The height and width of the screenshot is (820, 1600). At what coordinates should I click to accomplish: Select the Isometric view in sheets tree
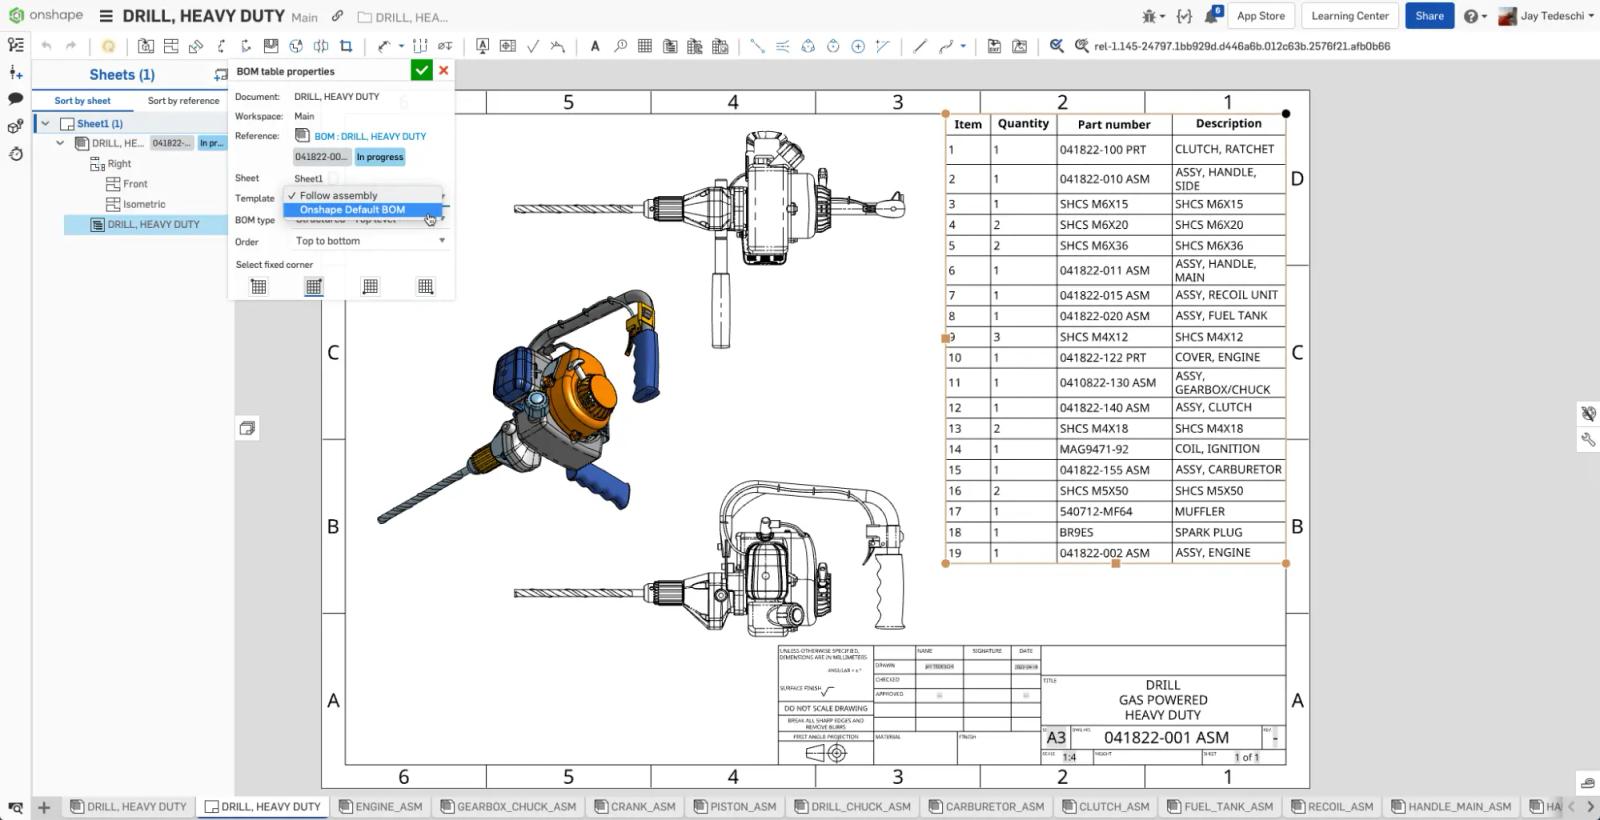point(144,204)
